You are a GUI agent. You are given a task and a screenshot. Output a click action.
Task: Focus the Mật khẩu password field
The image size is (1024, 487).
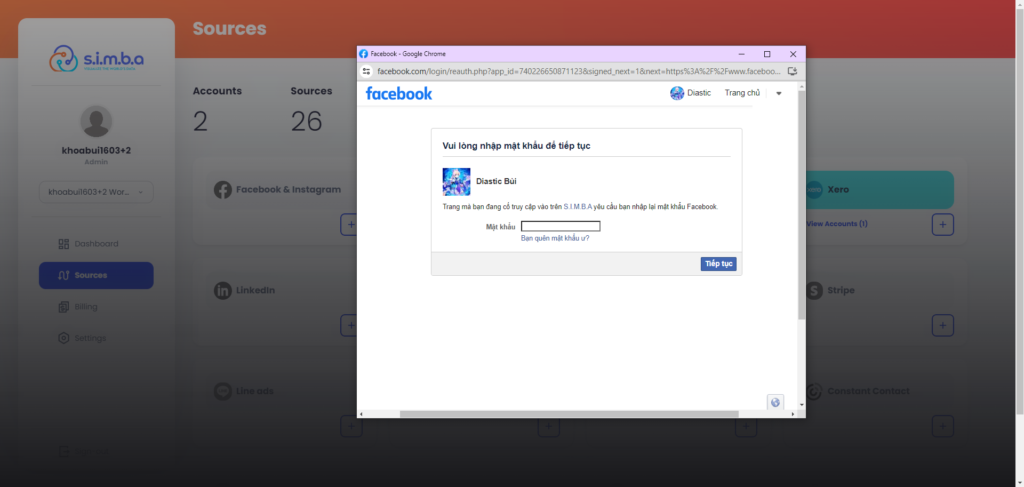[561, 226]
